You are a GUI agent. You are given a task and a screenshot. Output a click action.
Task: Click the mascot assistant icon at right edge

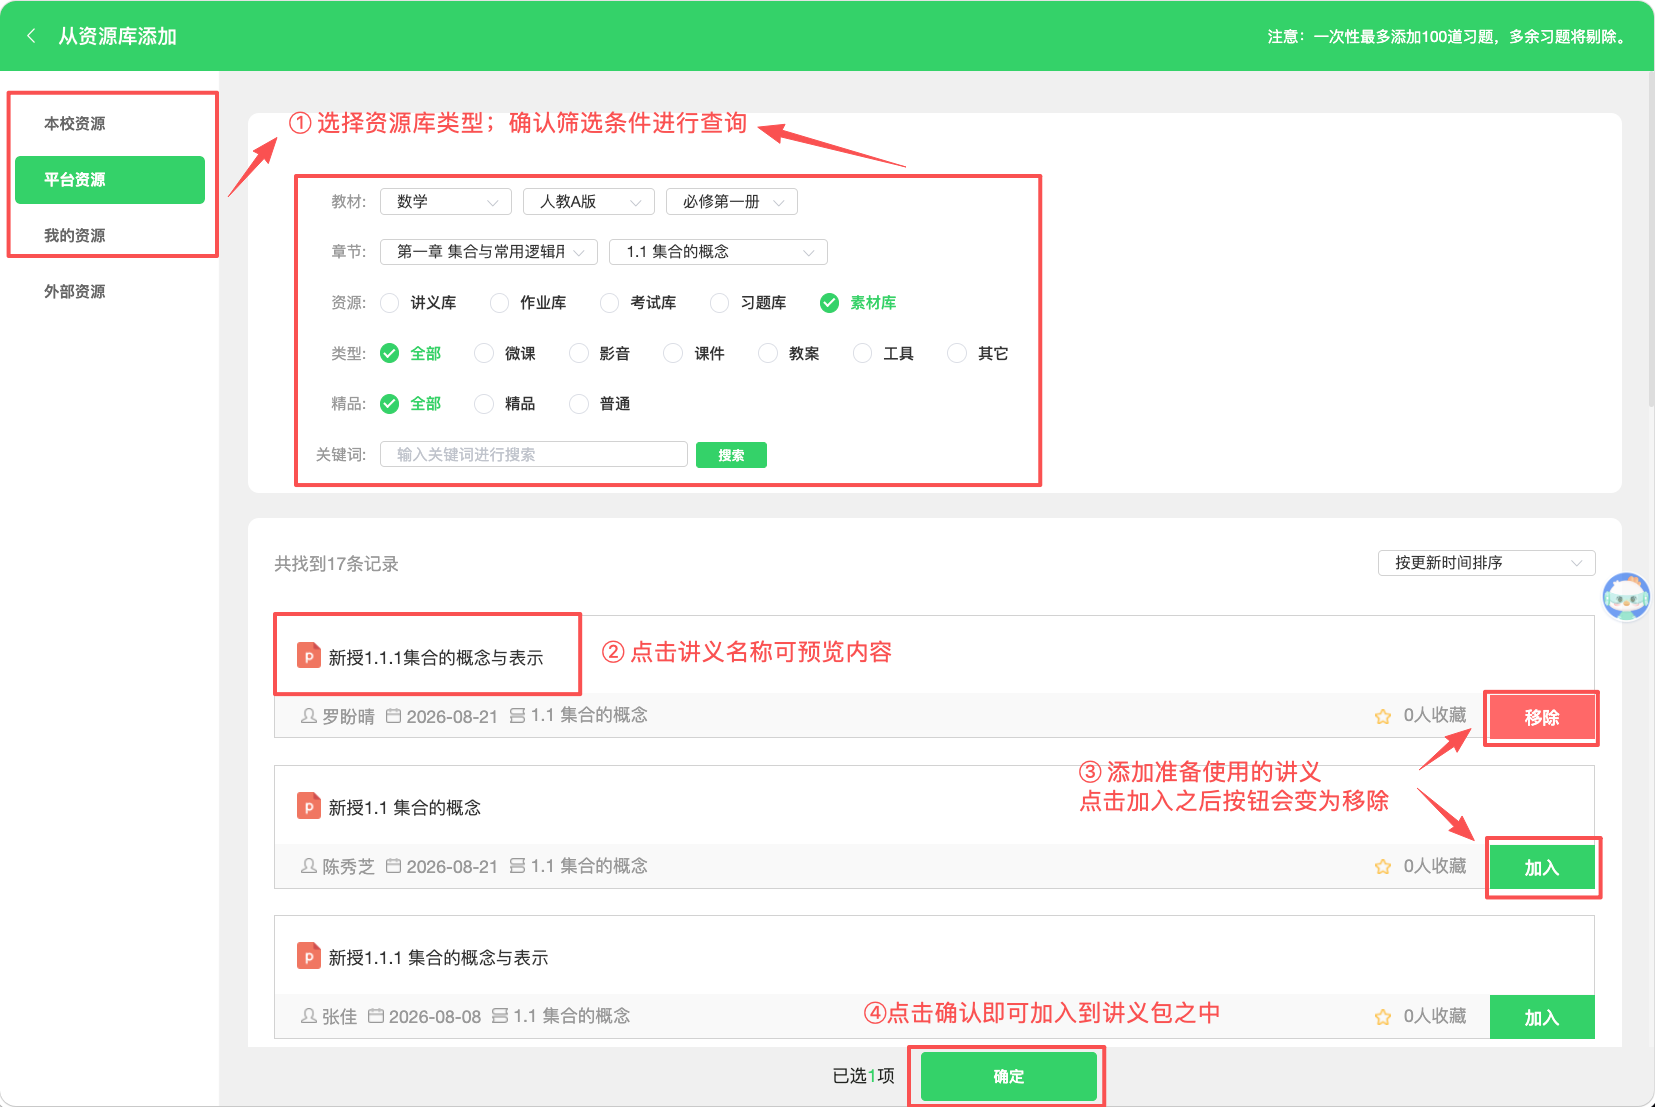click(1626, 597)
